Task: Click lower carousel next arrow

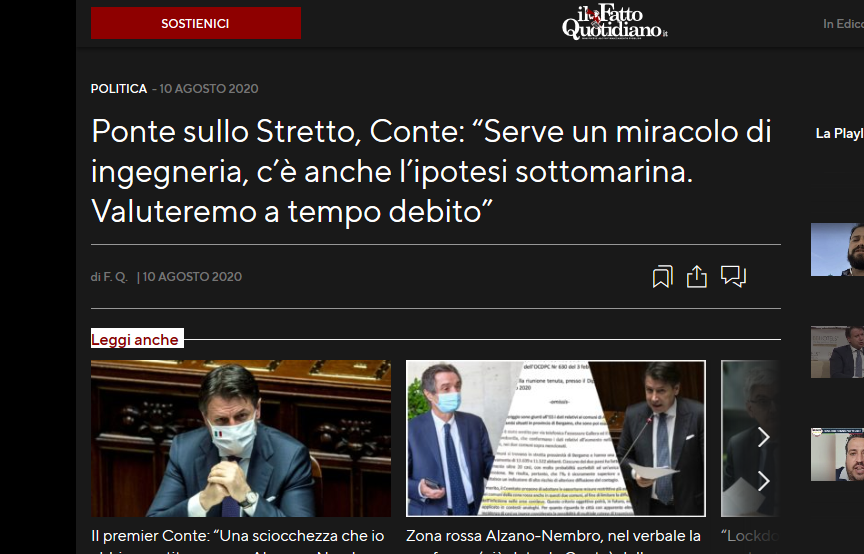Action: tap(763, 481)
